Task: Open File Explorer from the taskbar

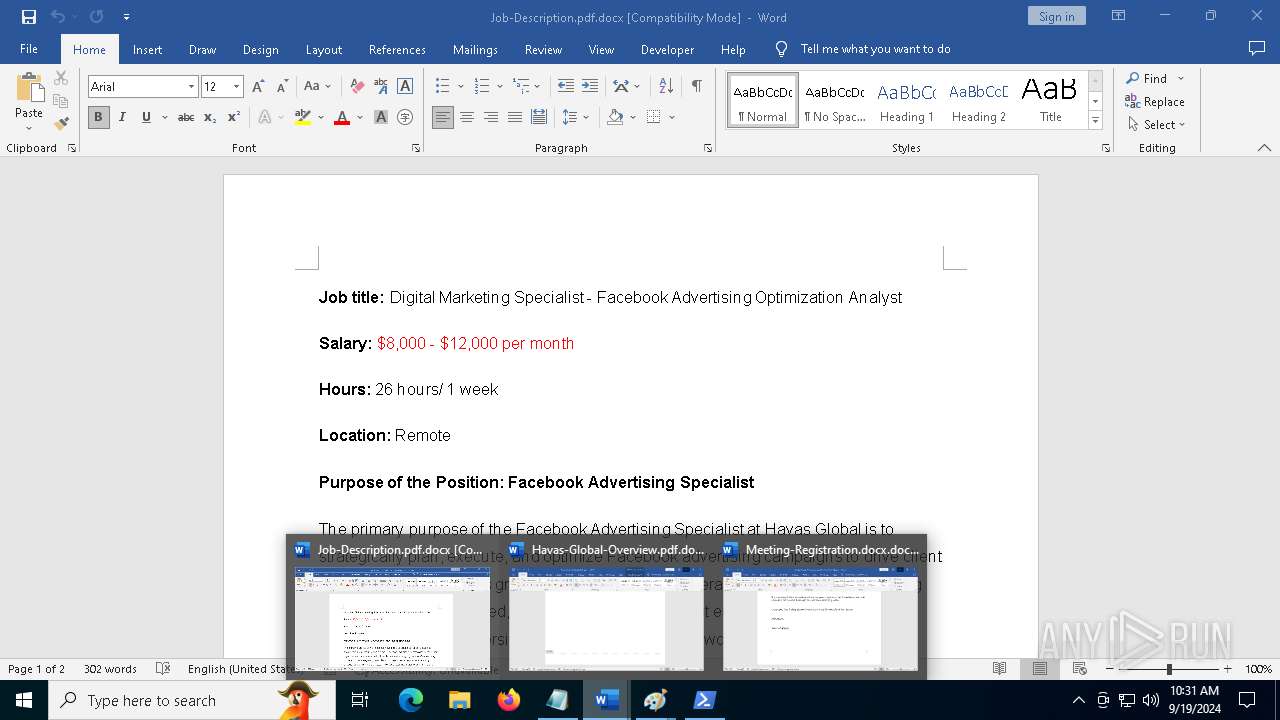Action: click(x=460, y=700)
